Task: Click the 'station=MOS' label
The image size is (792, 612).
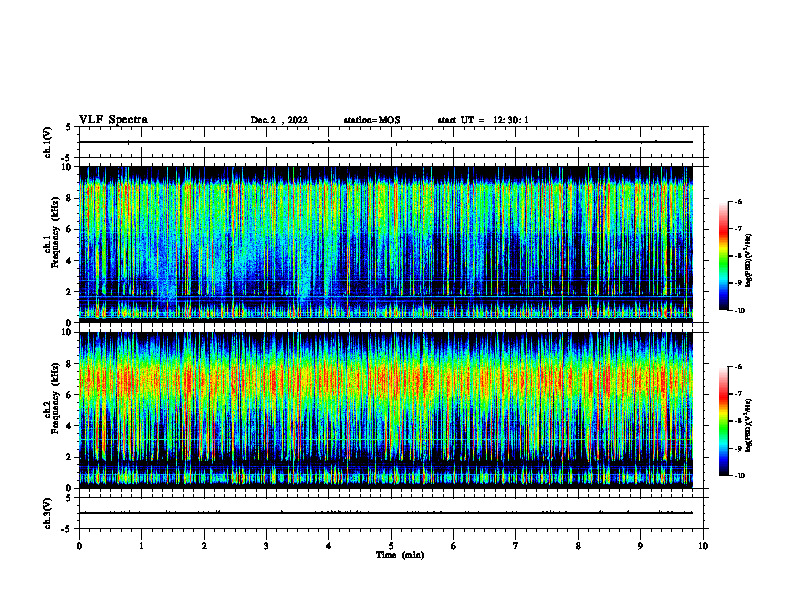Action: pyautogui.click(x=372, y=120)
